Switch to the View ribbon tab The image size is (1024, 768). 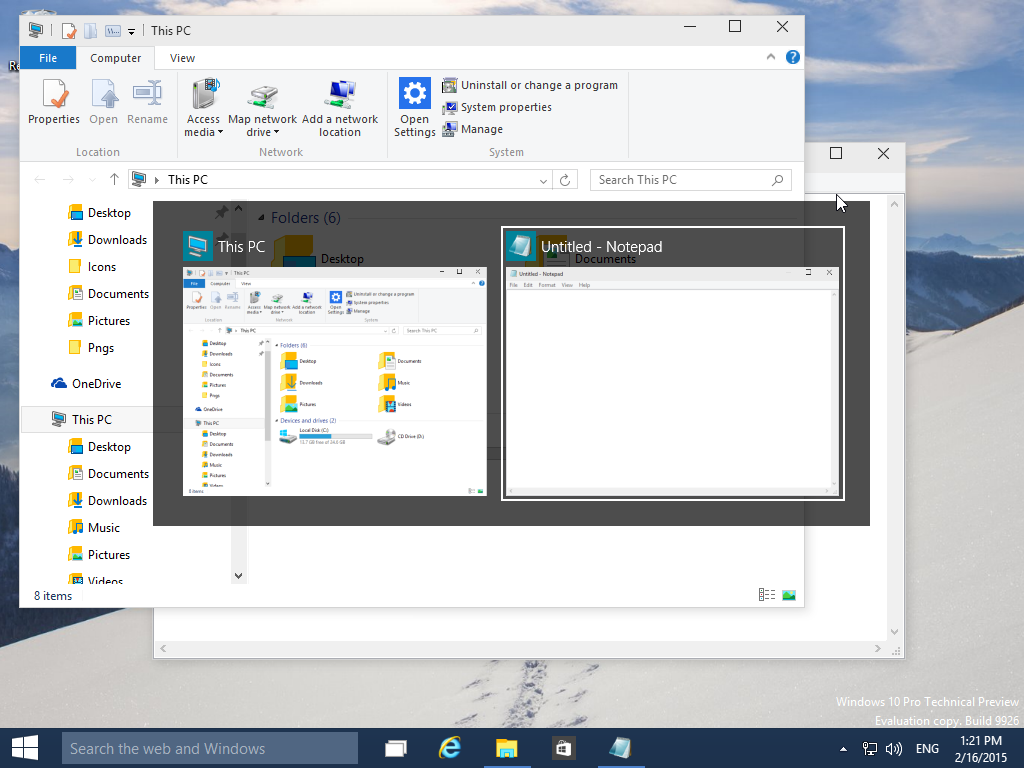tap(181, 58)
